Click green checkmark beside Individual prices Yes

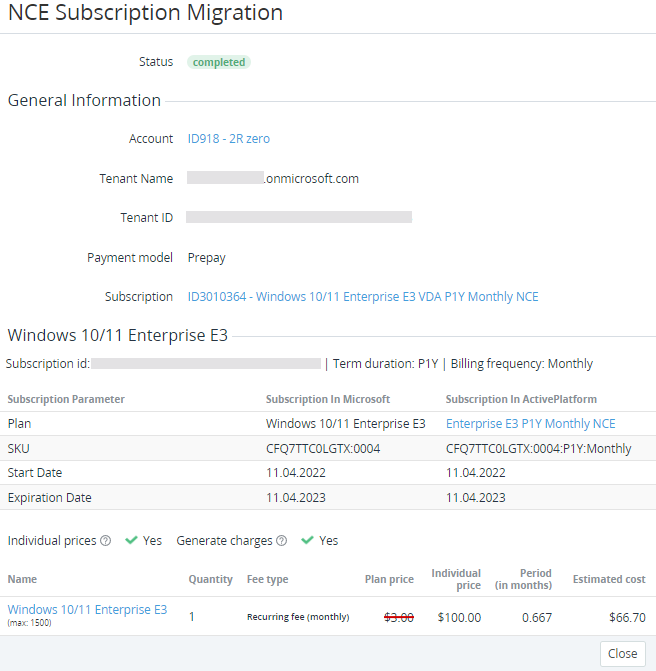[131, 540]
